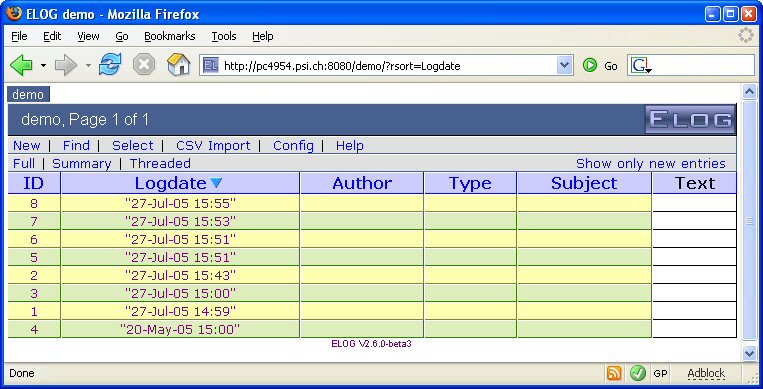The height and width of the screenshot is (389, 763).
Task: Expand the address bar URL dropdown
Action: [564, 65]
